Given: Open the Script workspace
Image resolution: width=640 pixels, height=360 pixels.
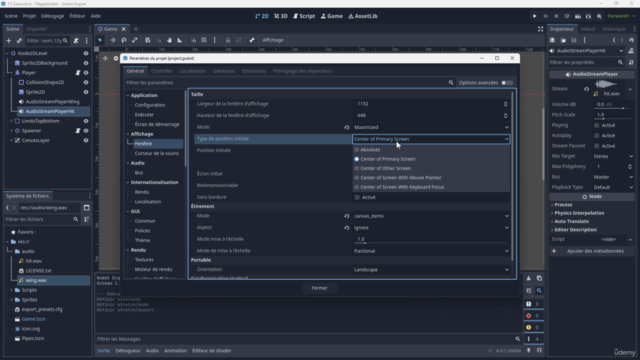Looking at the screenshot, I should click(304, 16).
